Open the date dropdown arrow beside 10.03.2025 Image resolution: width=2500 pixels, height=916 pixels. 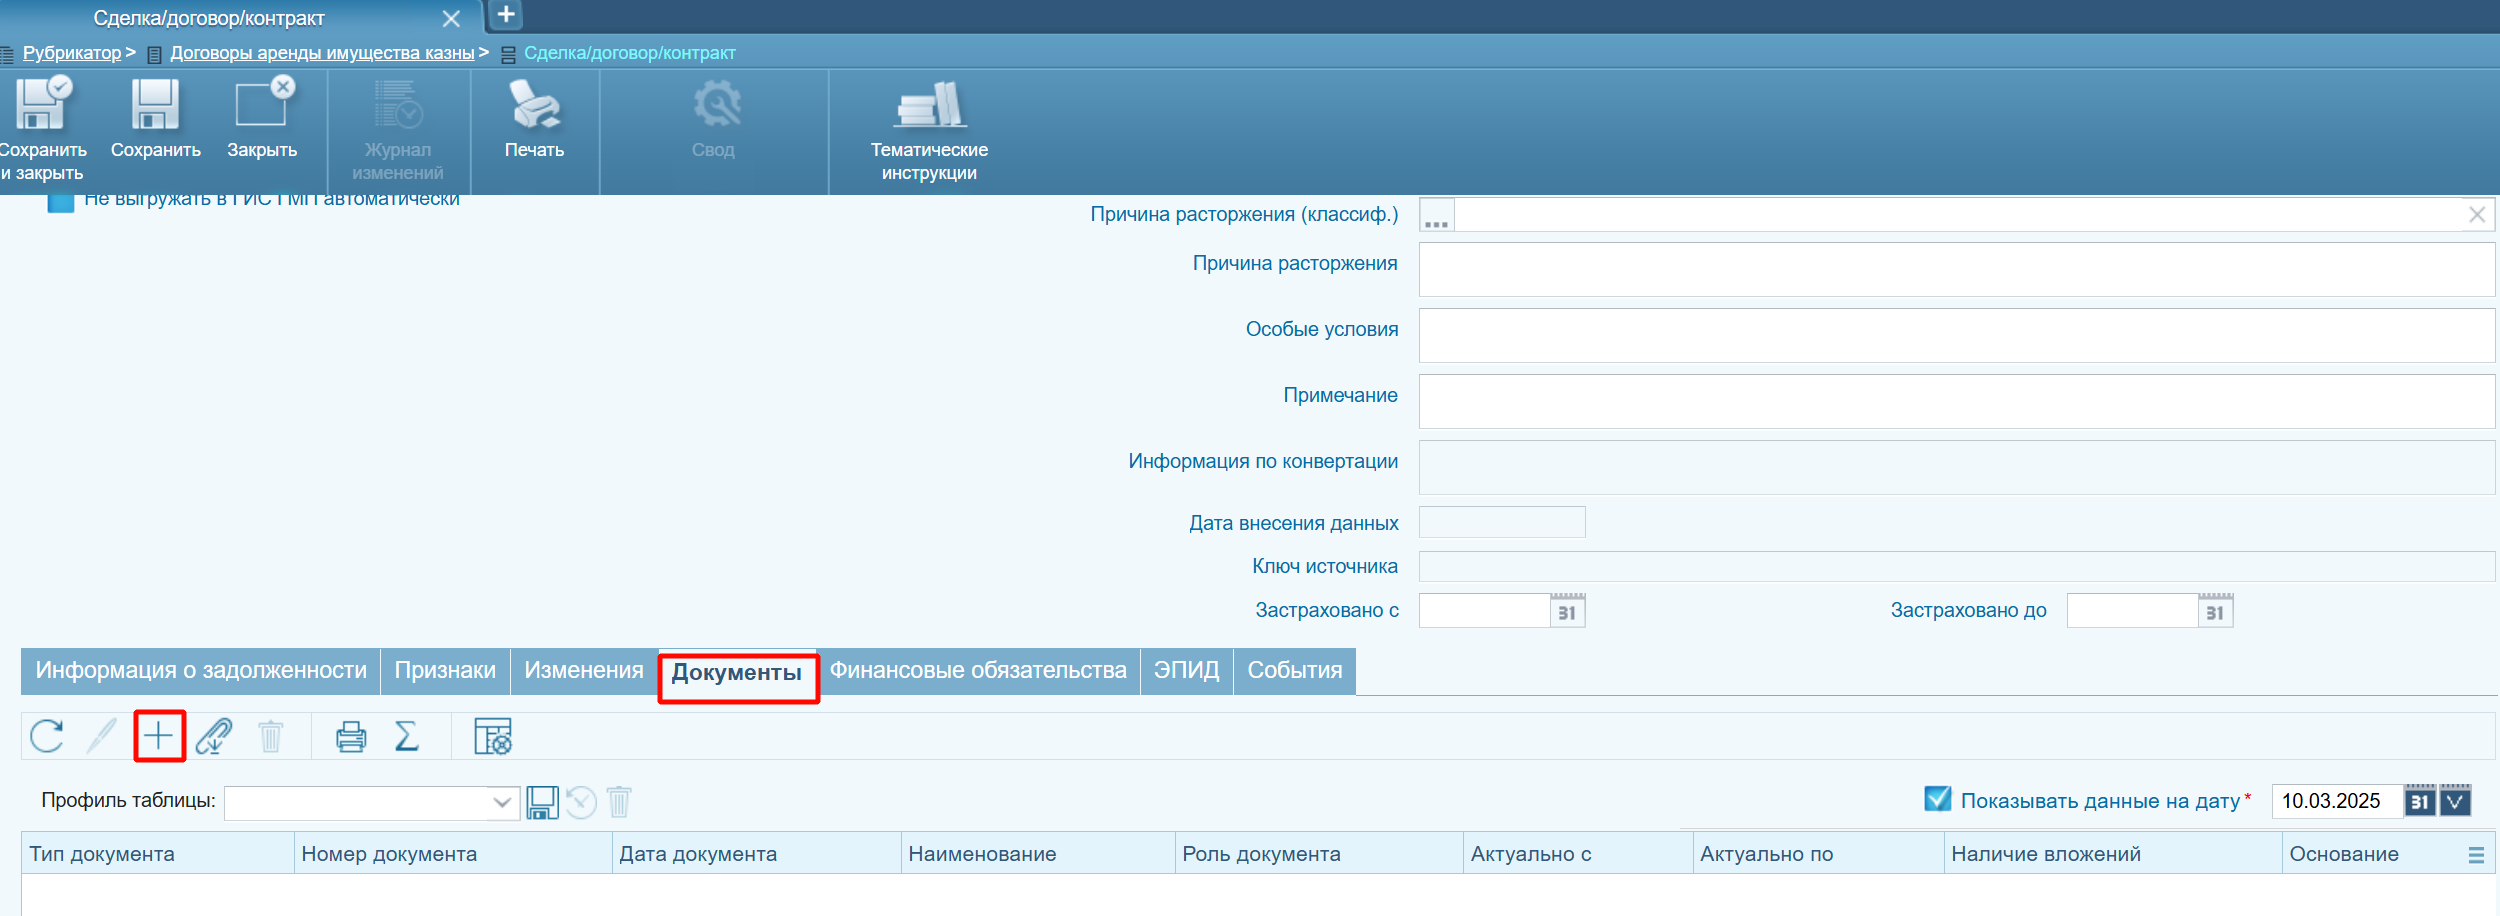(x=2456, y=801)
